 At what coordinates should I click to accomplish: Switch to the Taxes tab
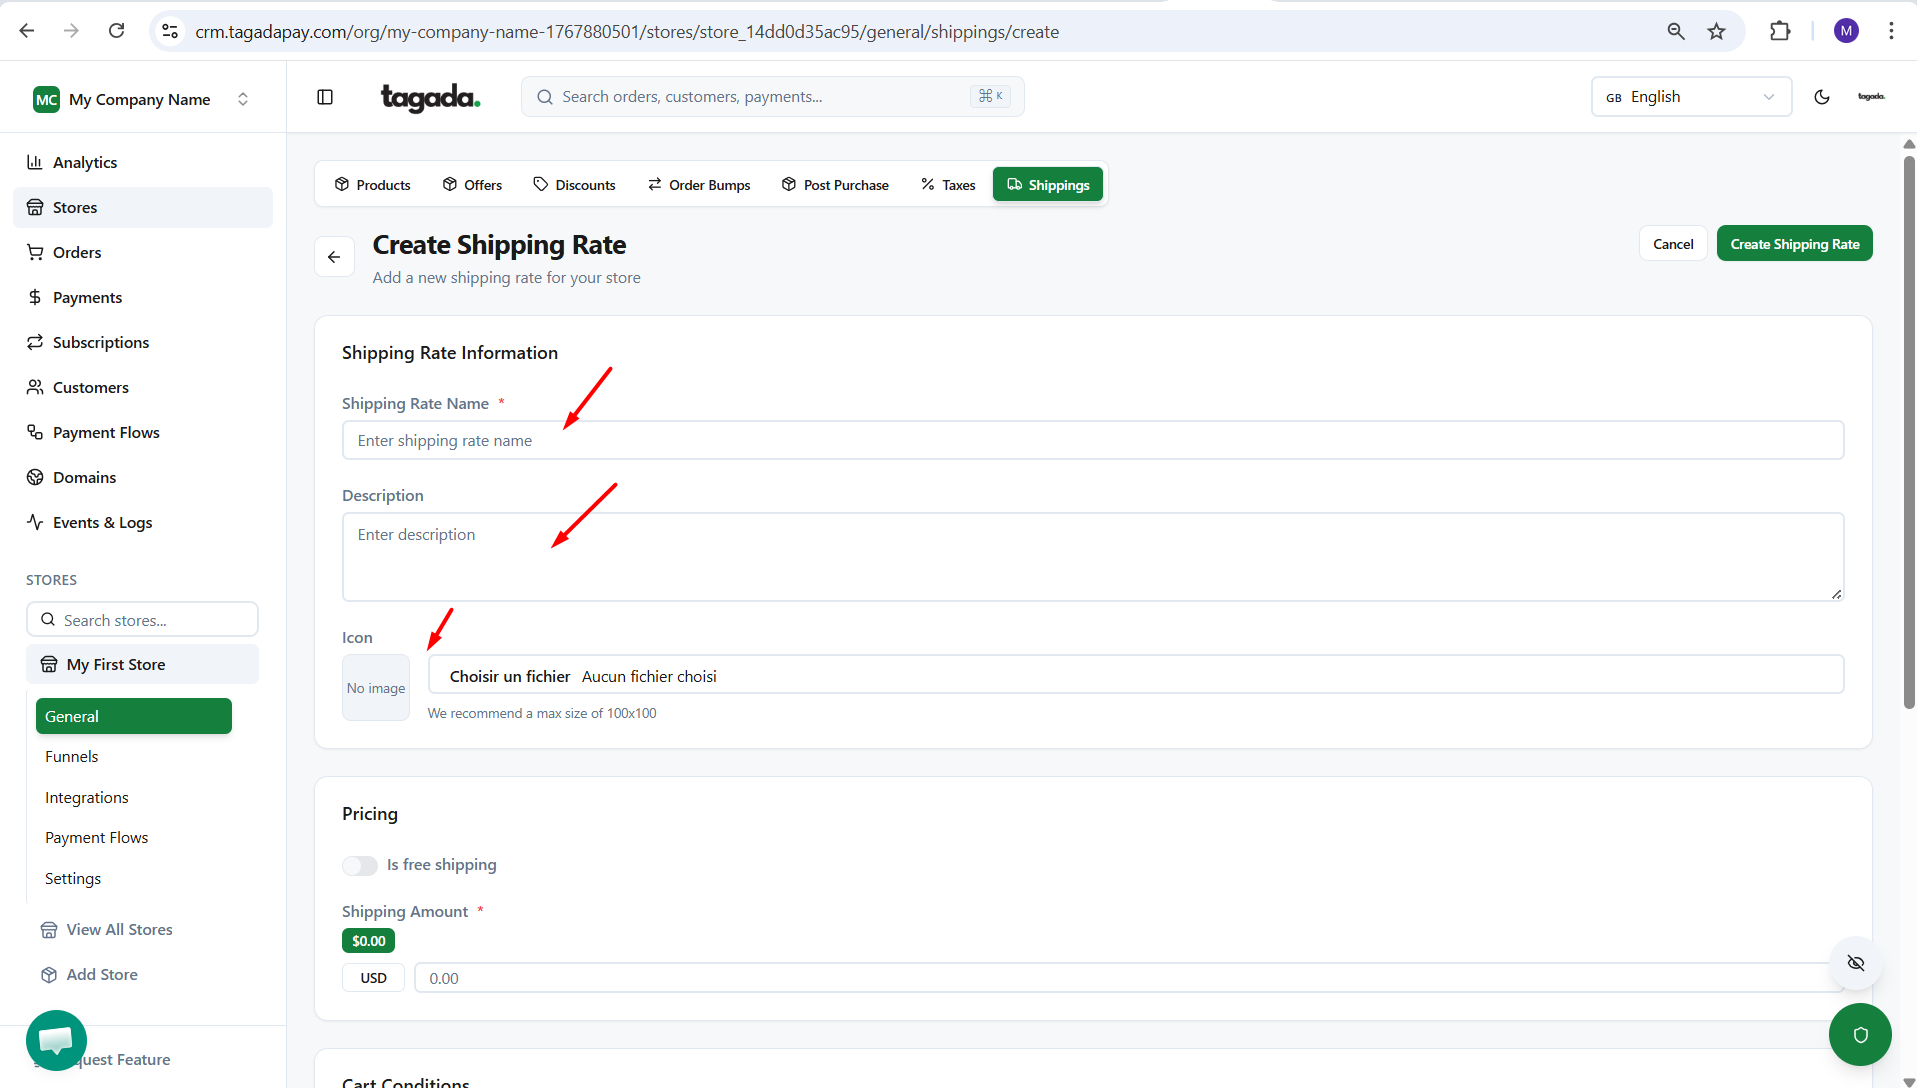947,185
